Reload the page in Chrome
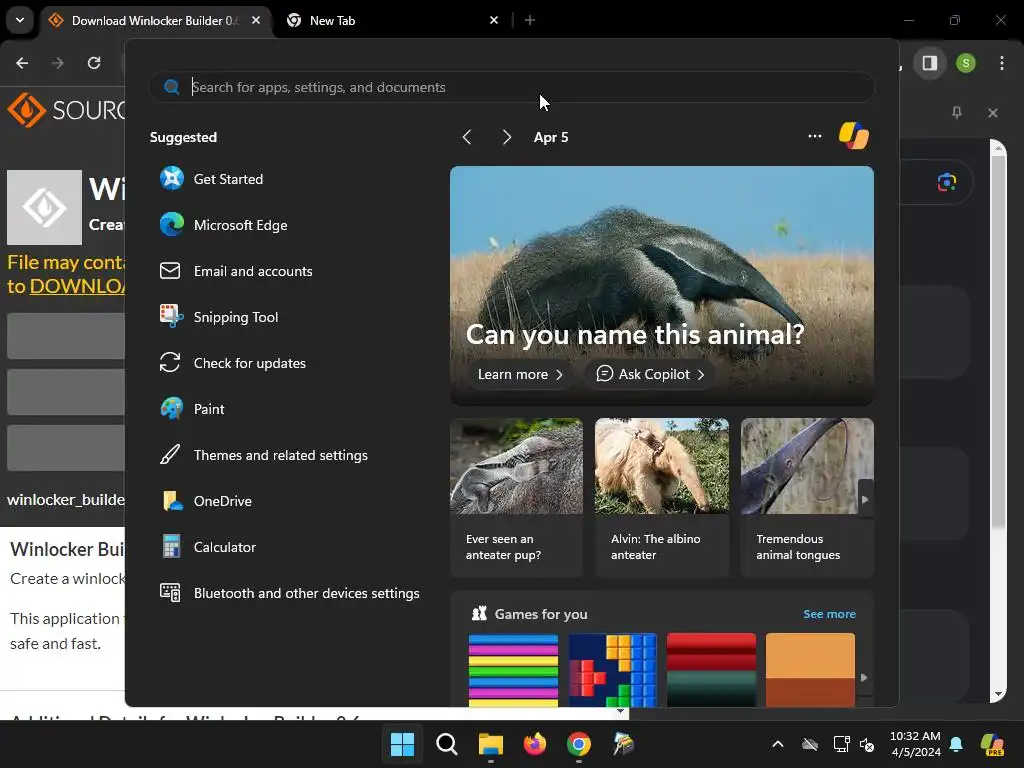This screenshot has height=768, width=1024. (x=94, y=63)
